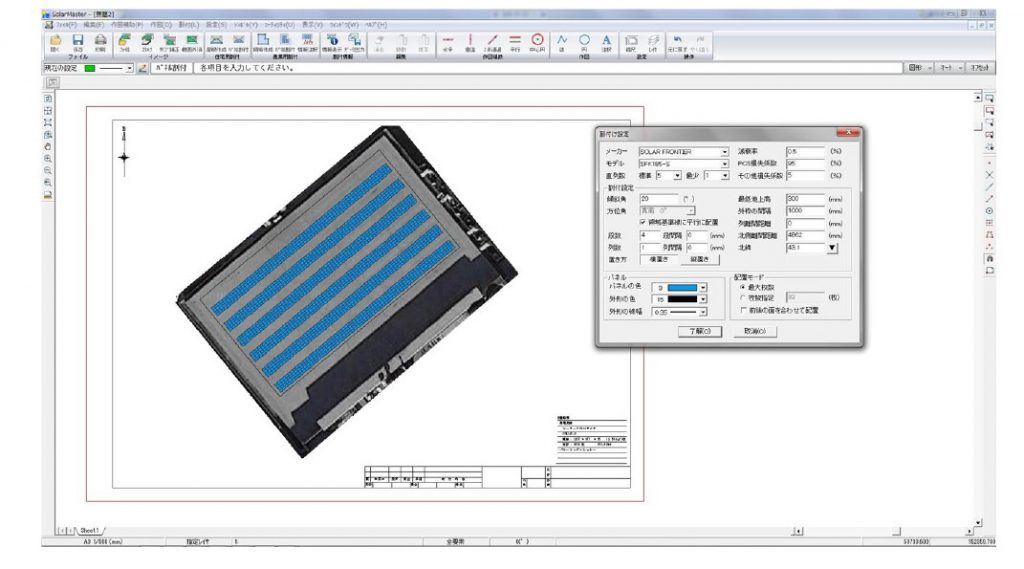Click the black frame color swatch
Image resolution: width=1024 pixels, height=569 pixels.
point(682,299)
